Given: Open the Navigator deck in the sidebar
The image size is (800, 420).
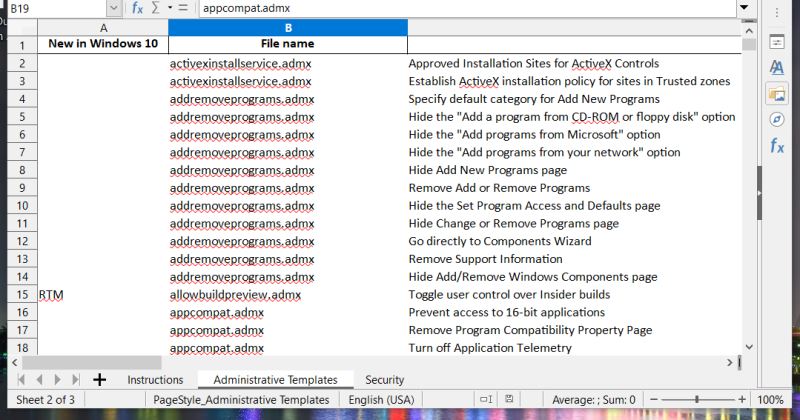Looking at the screenshot, I should pyautogui.click(x=777, y=119).
